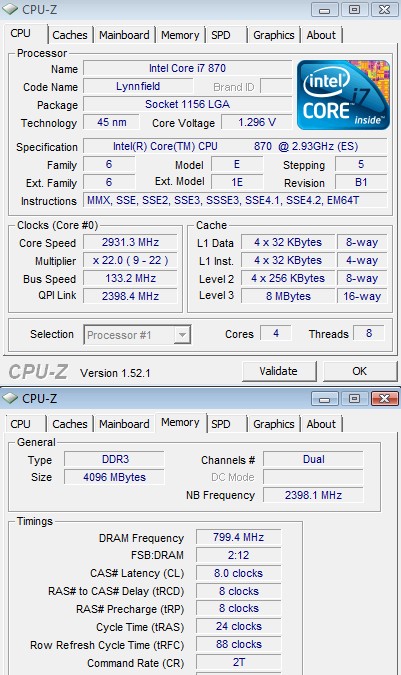Open Graphics tab in top window
This screenshot has height=675, width=401.
pos(274,35)
